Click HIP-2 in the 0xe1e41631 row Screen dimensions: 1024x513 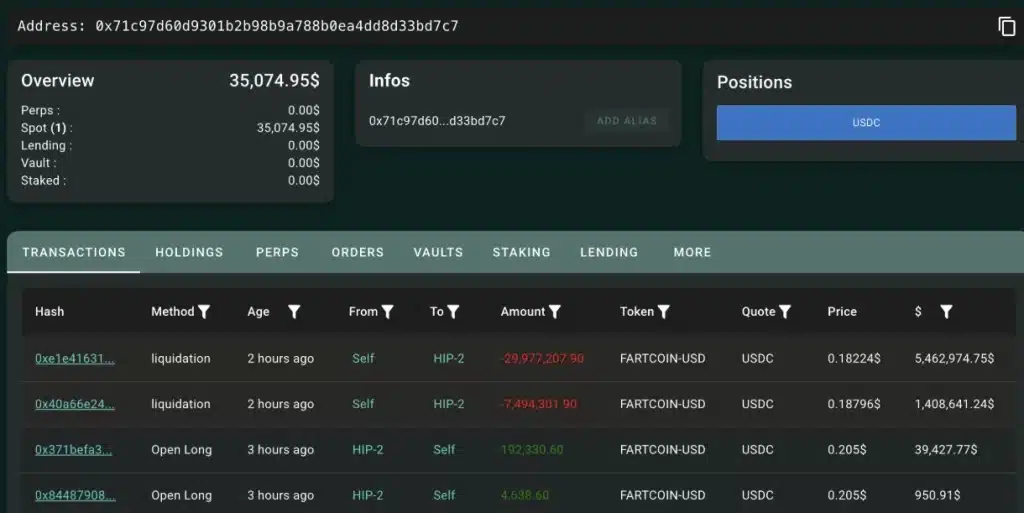click(449, 359)
